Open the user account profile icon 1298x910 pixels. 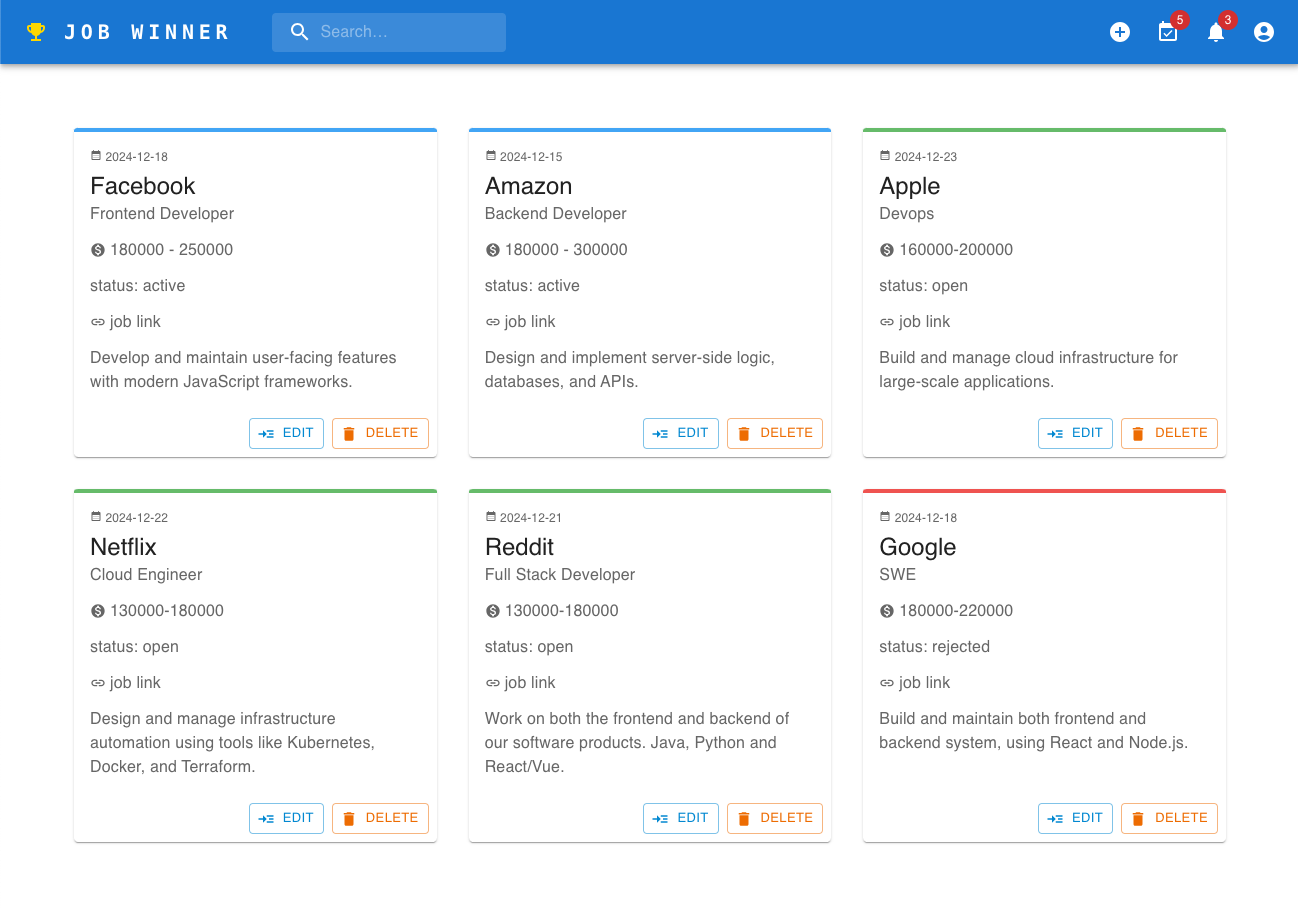pos(1264,32)
